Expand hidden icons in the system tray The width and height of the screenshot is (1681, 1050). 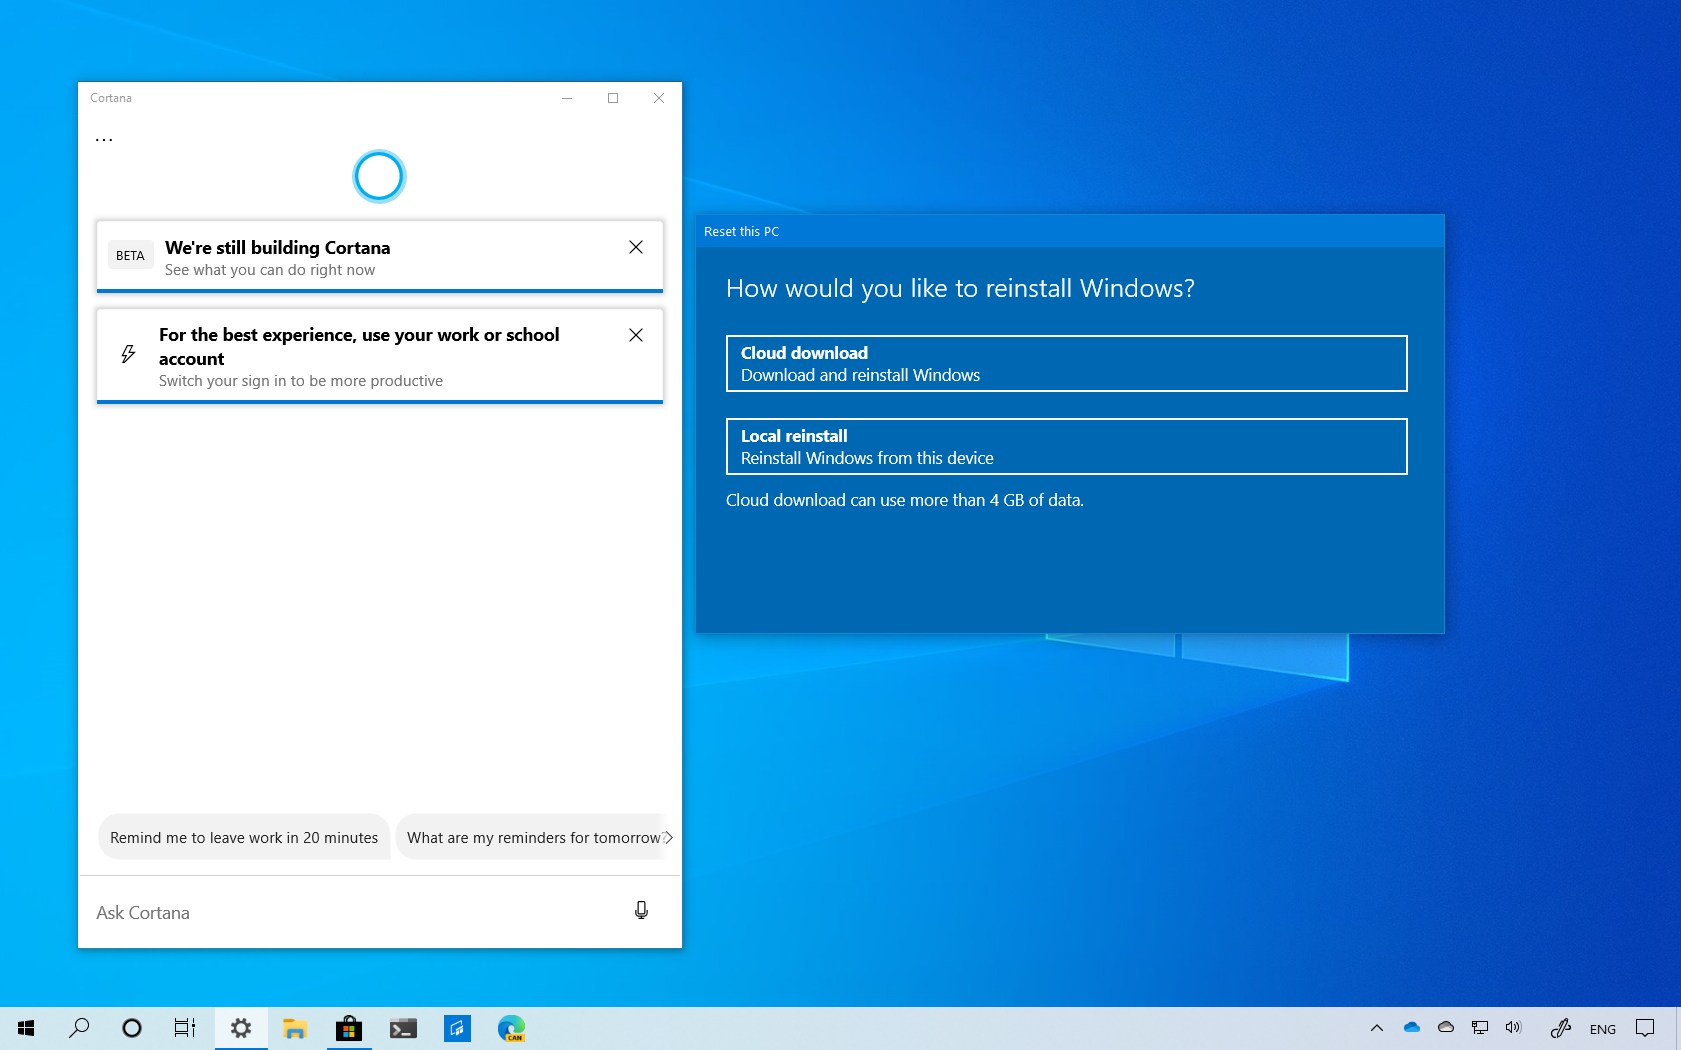(x=1377, y=1028)
